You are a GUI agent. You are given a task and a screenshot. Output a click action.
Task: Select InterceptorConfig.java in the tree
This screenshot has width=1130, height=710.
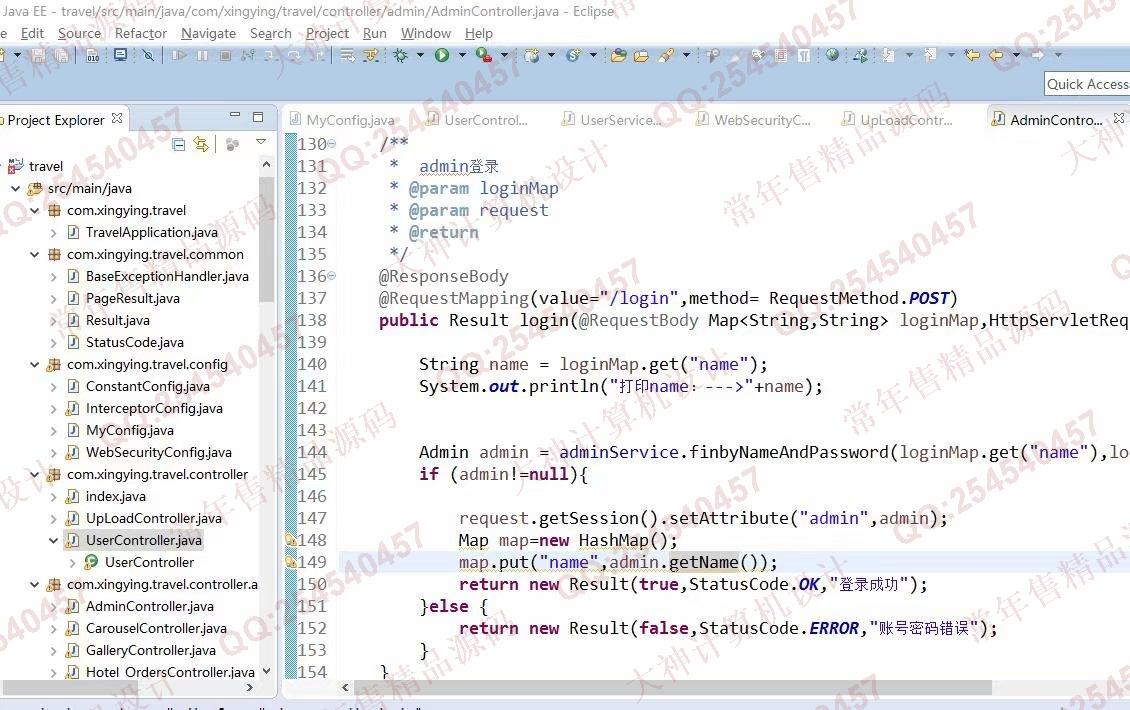click(x=154, y=409)
